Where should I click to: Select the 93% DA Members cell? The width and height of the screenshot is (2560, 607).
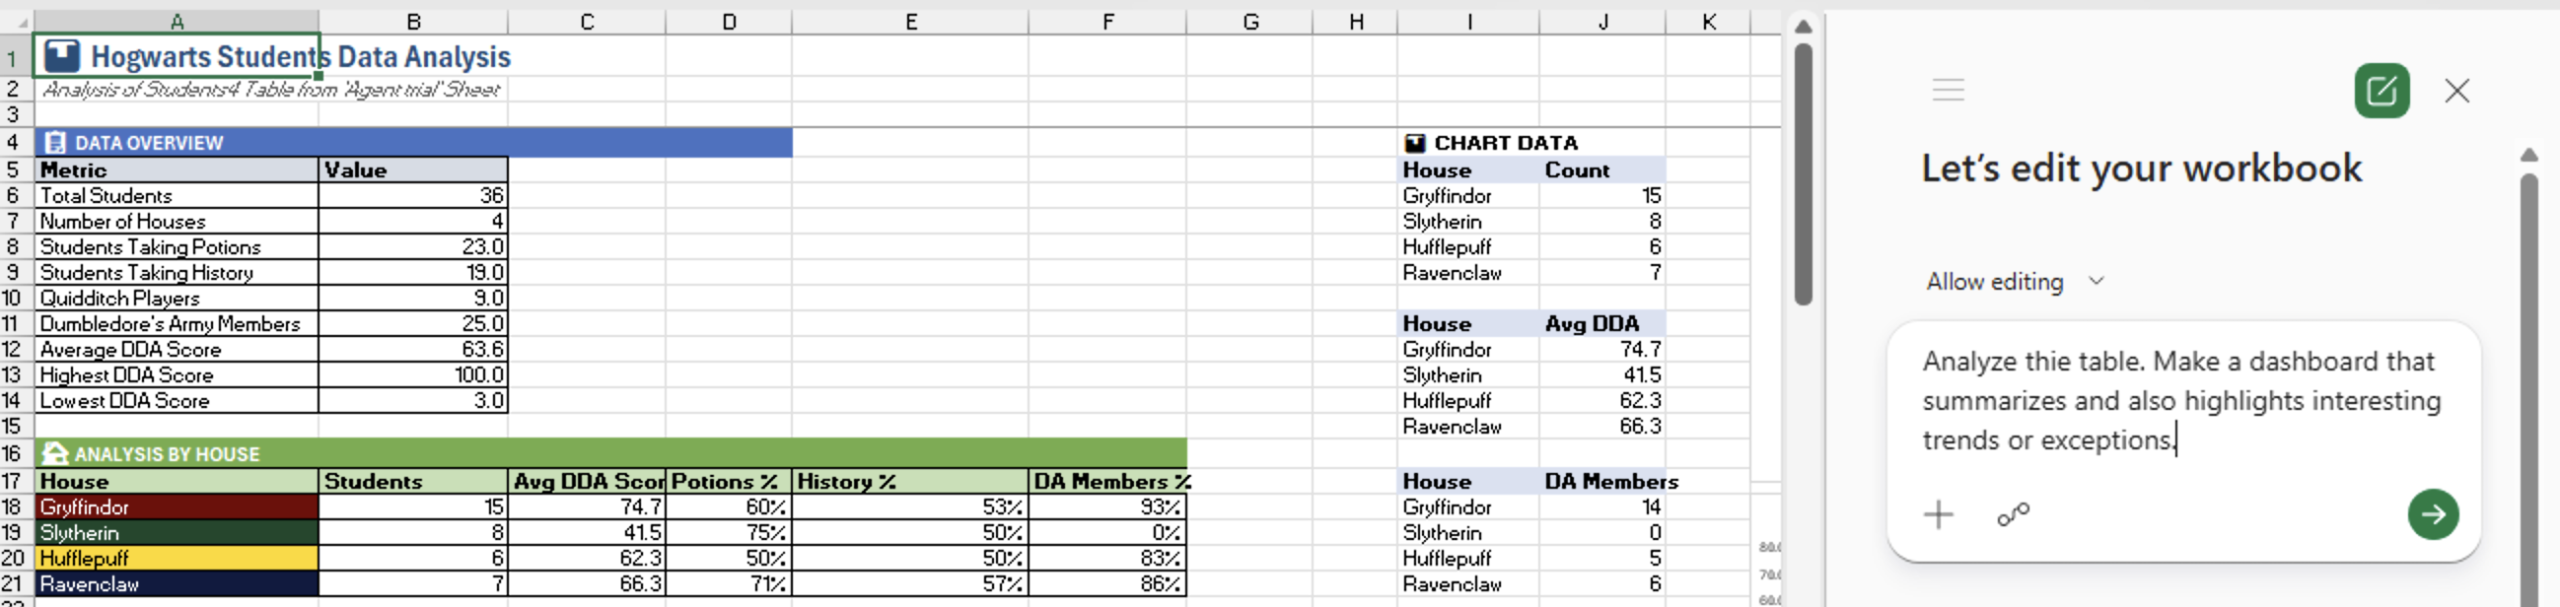(x=1108, y=507)
